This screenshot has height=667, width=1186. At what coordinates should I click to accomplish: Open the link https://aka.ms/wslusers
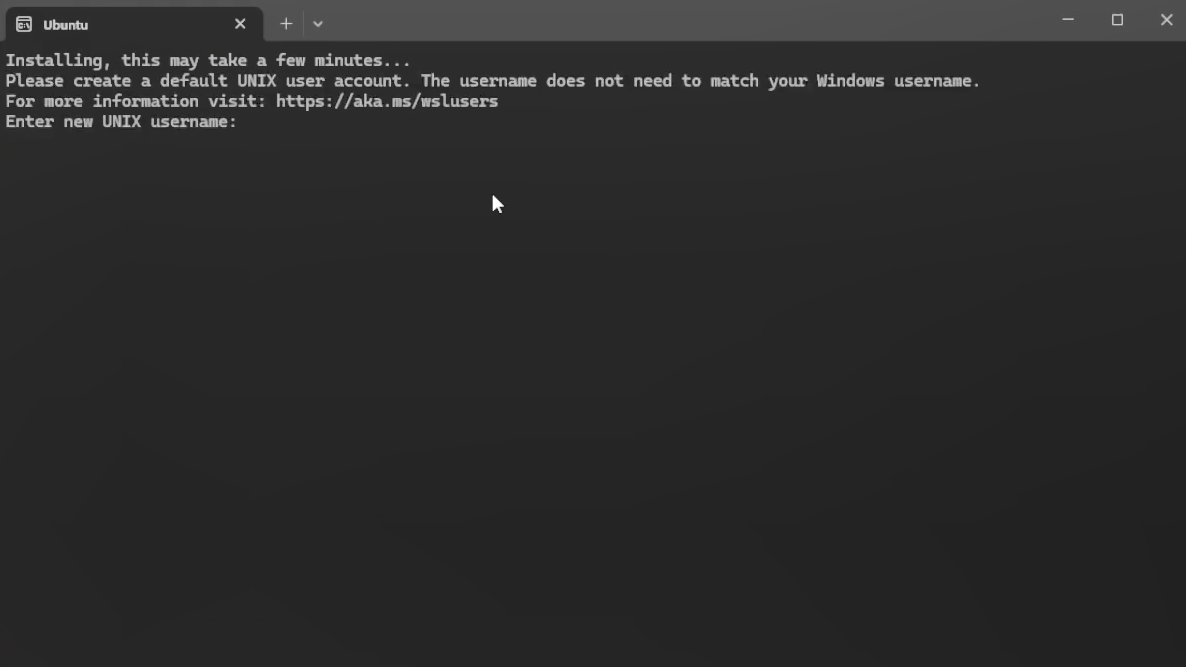[x=386, y=100]
